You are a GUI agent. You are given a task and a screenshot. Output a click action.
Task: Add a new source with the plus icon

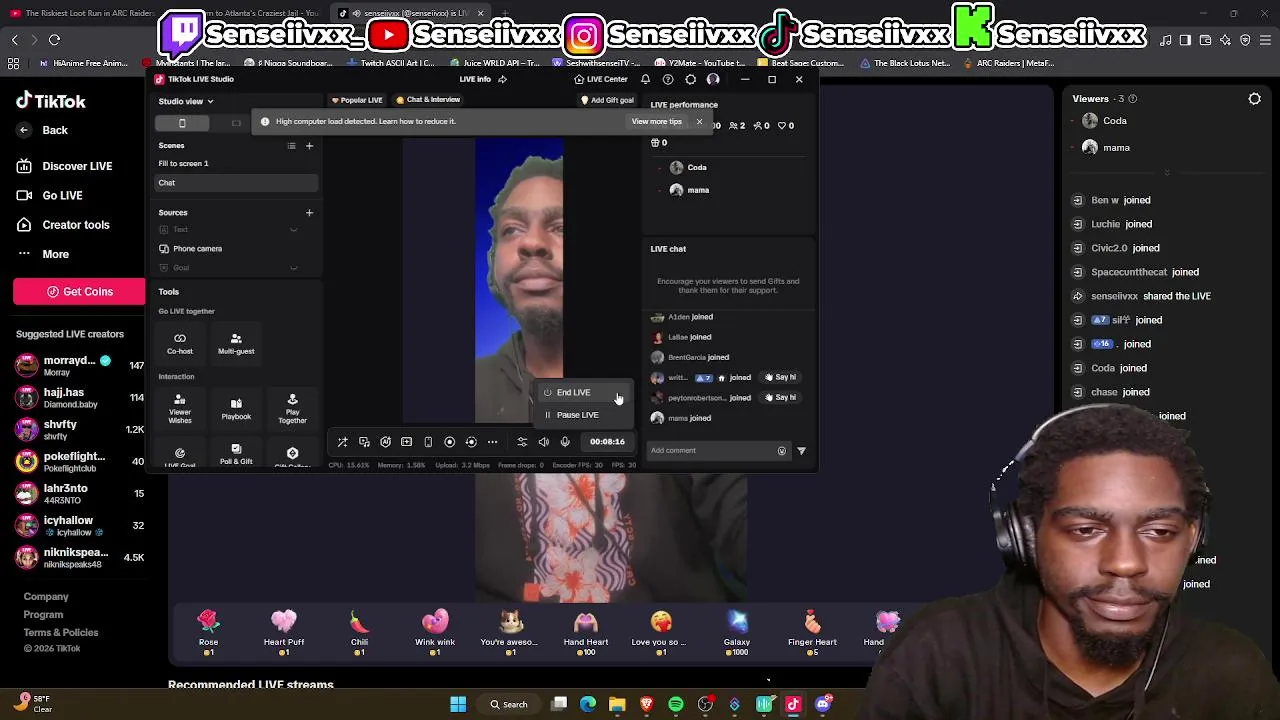309,212
